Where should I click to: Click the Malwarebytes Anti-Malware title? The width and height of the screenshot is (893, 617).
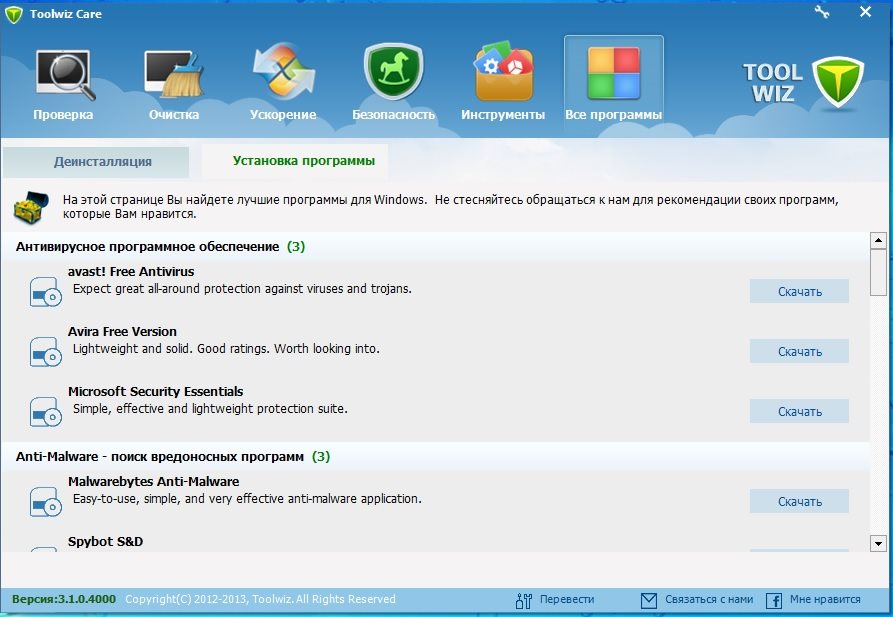153,481
